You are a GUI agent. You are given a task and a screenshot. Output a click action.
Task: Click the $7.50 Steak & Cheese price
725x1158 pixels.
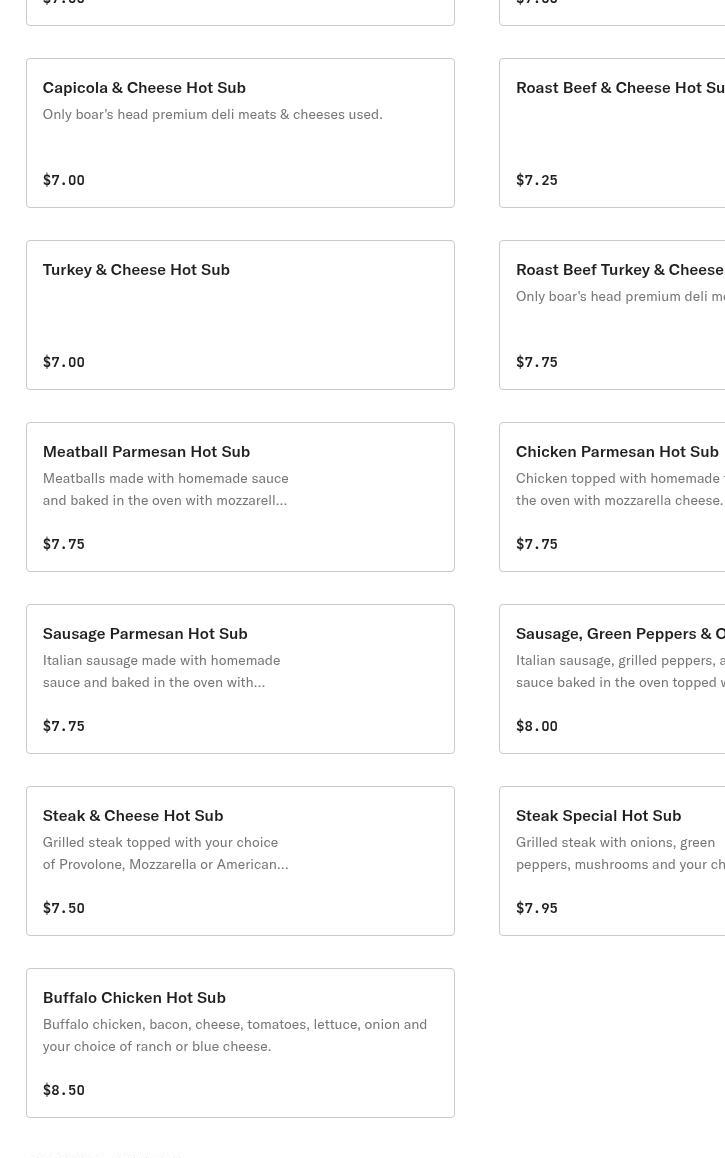coord(64,908)
